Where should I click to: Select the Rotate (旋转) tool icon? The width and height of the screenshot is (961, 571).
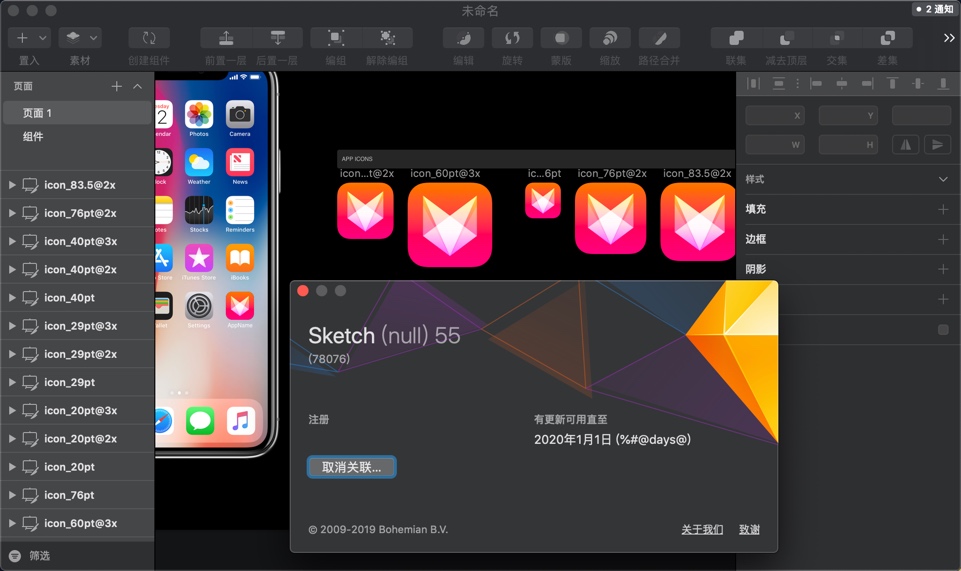512,38
